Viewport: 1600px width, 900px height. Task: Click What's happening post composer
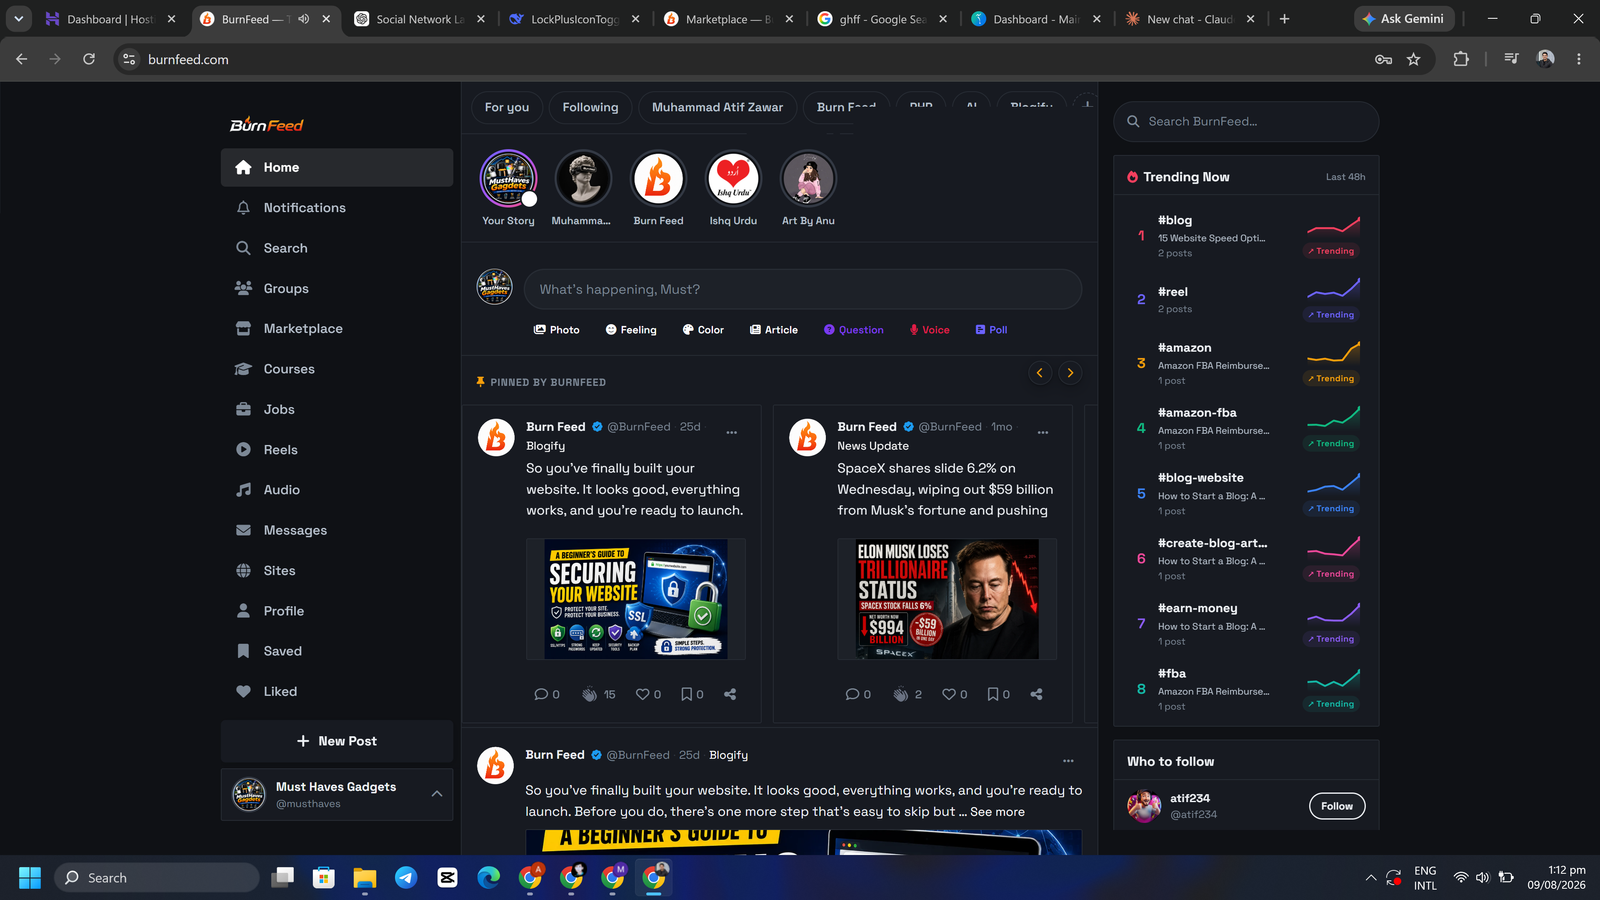(x=803, y=289)
